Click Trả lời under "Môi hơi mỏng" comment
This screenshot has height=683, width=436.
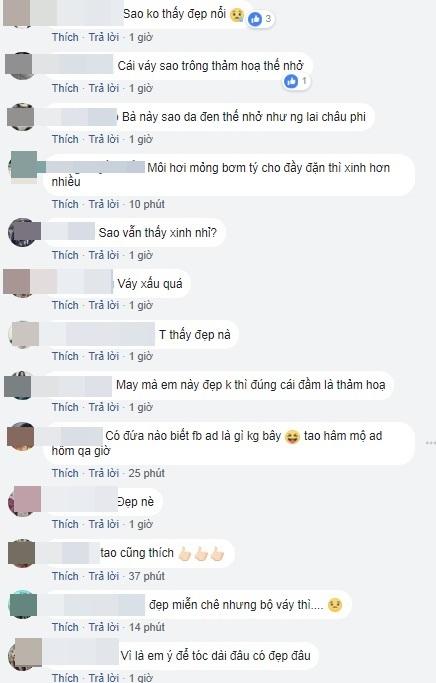104,204
